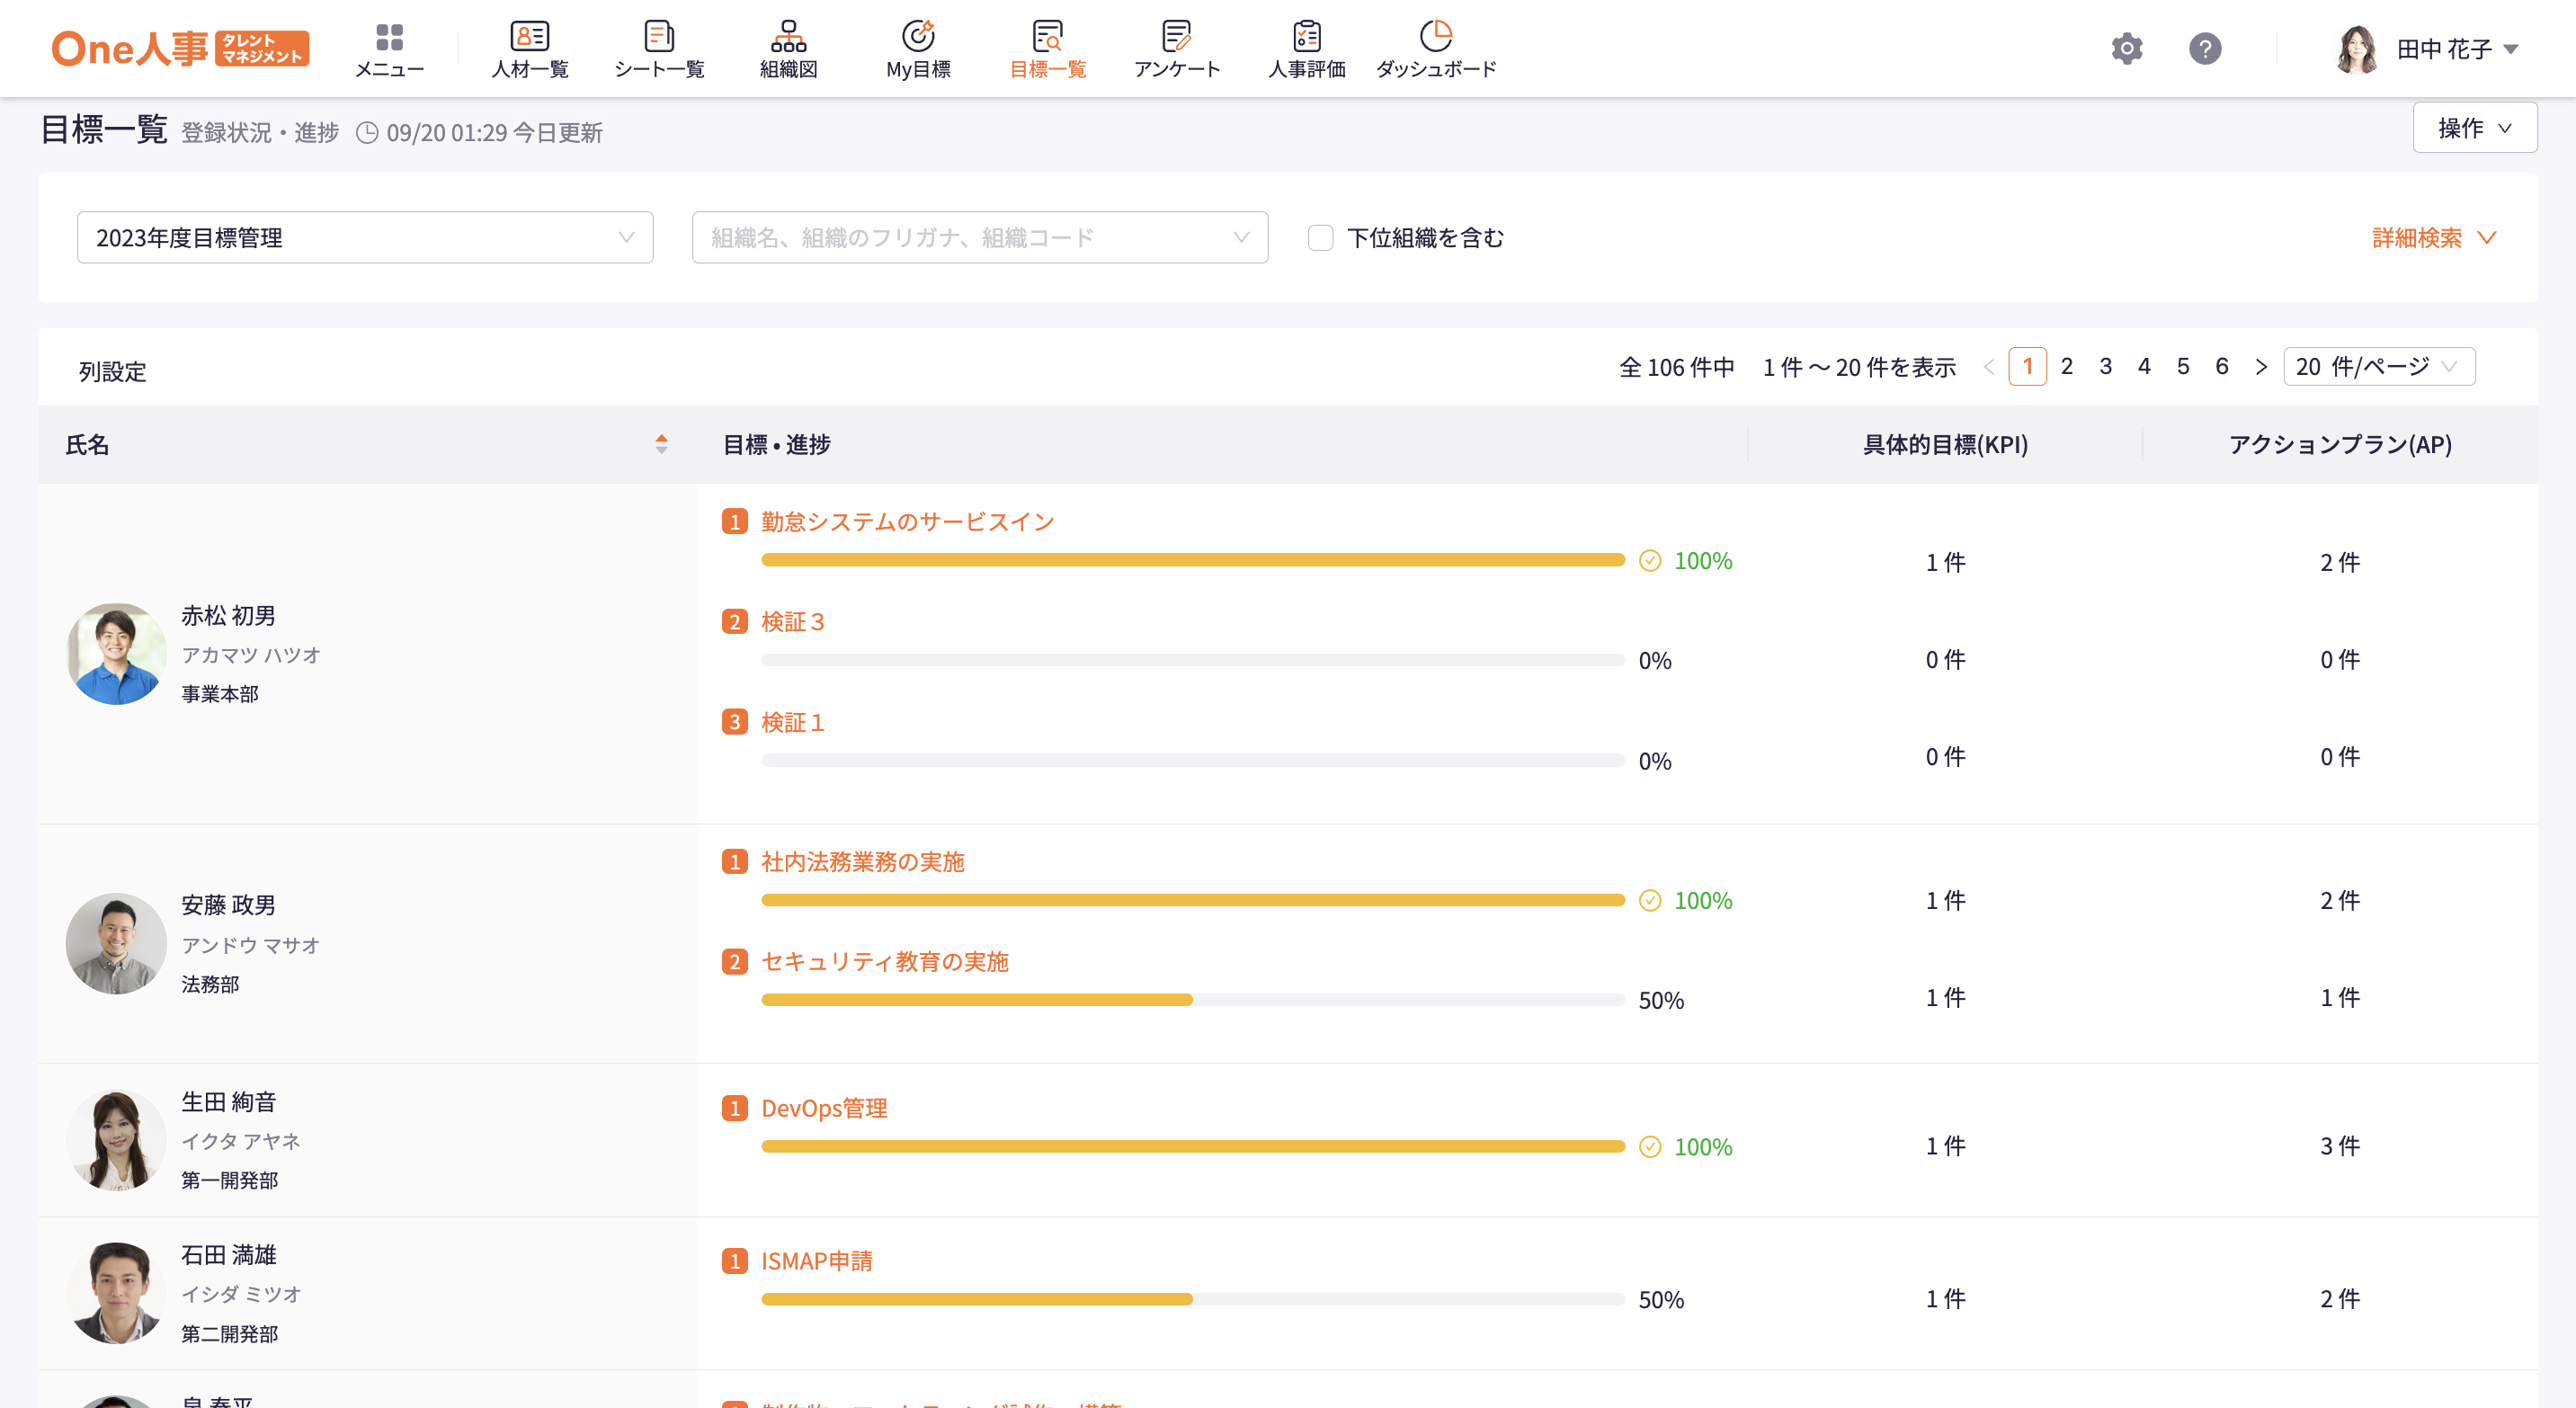Open the 操作 actions dropdown
The image size is (2576, 1408).
[x=2474, y=128]
